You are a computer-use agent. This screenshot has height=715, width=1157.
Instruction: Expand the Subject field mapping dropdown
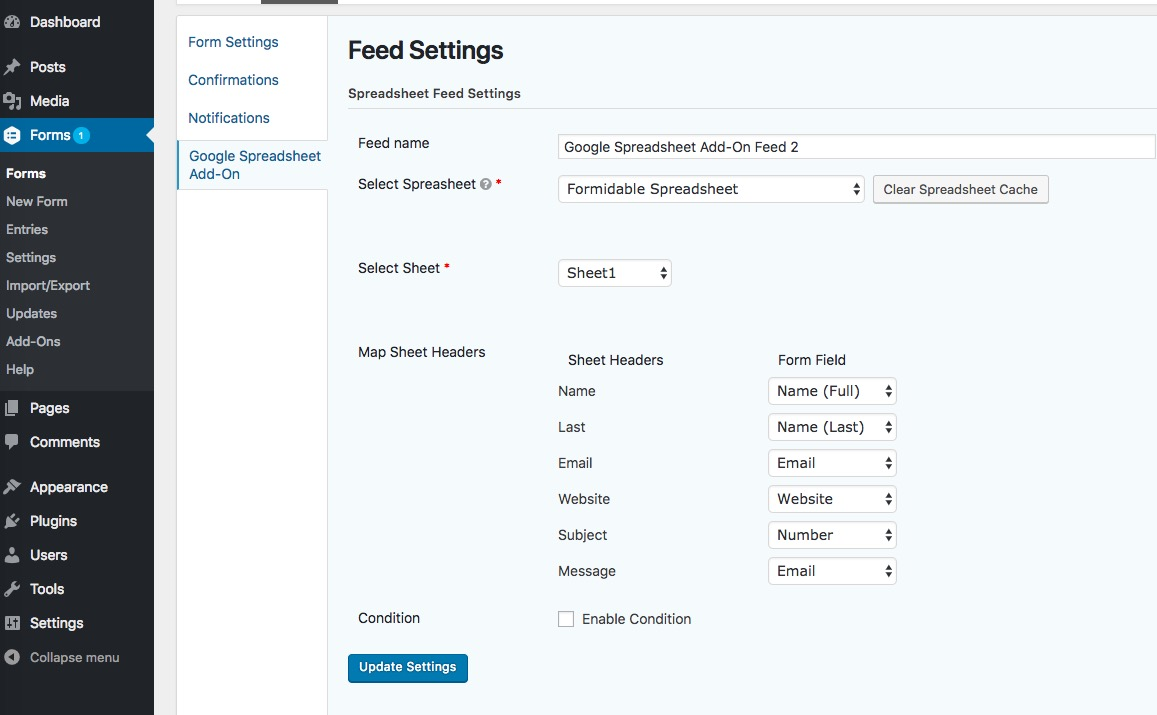point(832,535)
